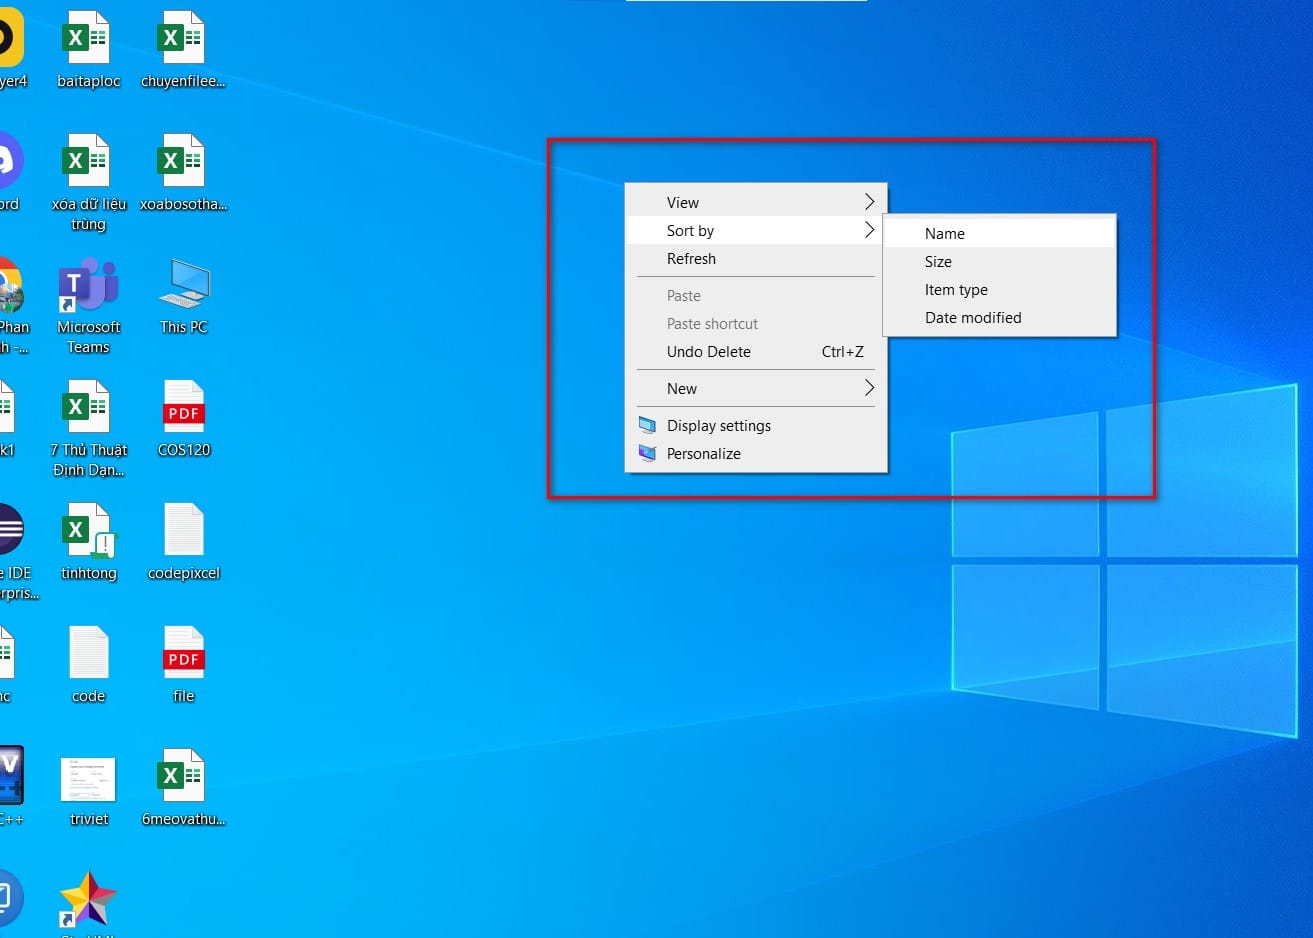Sort desktop icons by Item type
The width and height of the screenshot is (1313, 938).
tap(999, 289)
